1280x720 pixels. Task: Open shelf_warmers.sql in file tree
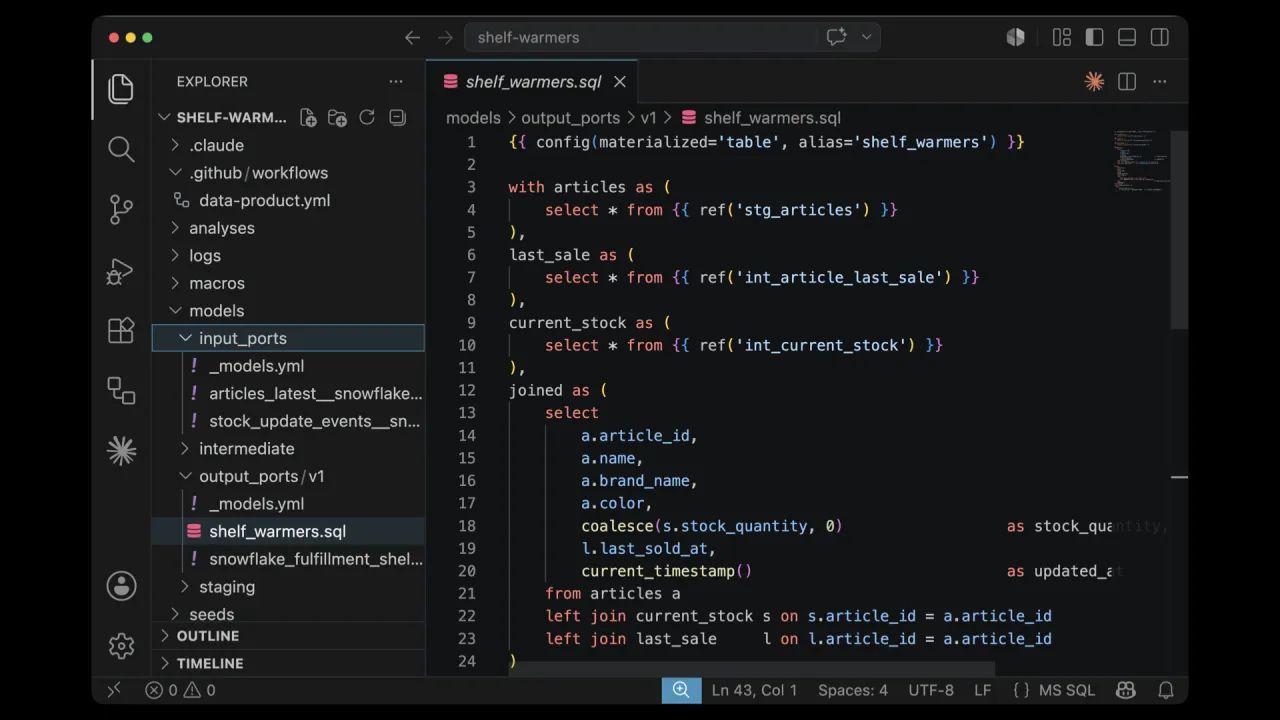point(288,532)
